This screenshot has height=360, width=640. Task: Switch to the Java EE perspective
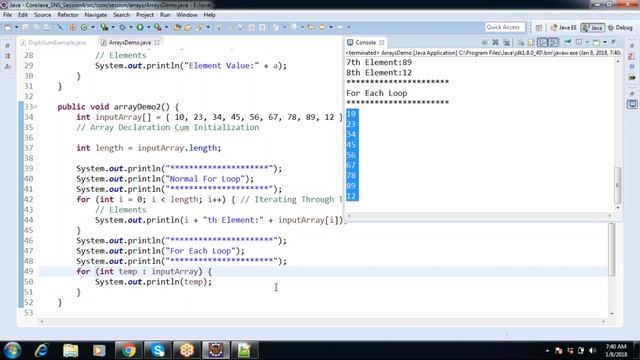(x=564, y=28)
